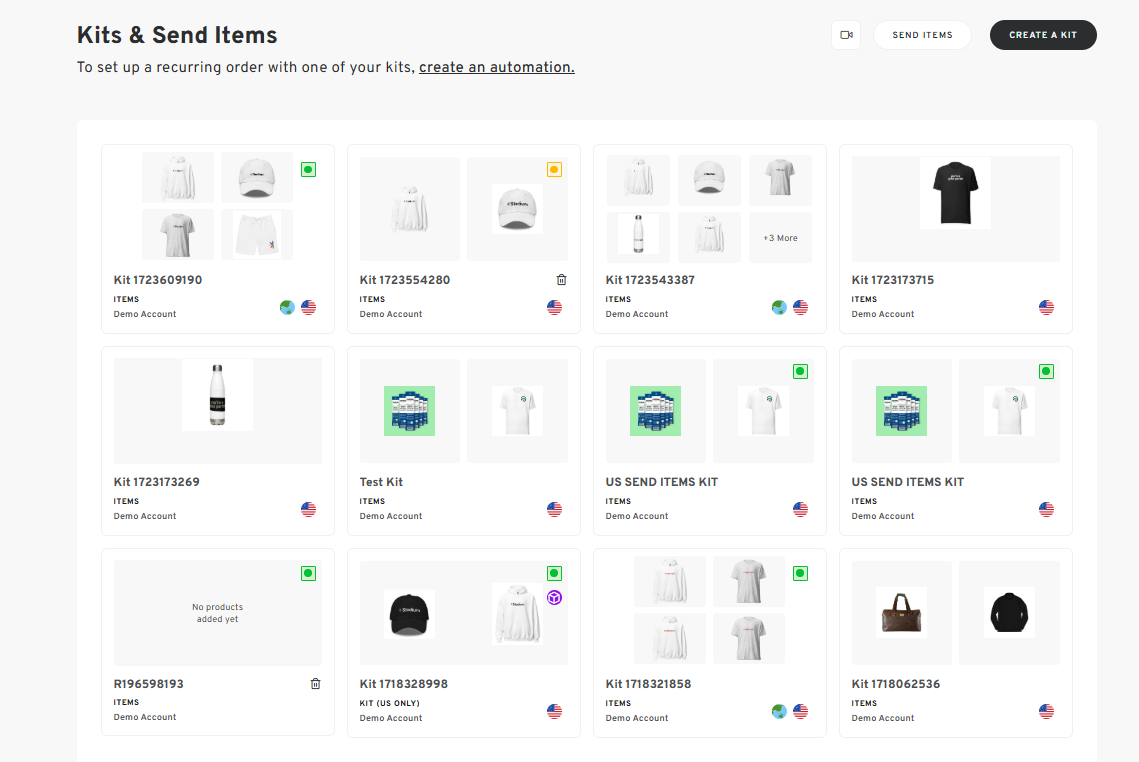Click globe icon on Kit 1723543387
This screenshot has width=1139, height=762.
coord(780,308)
